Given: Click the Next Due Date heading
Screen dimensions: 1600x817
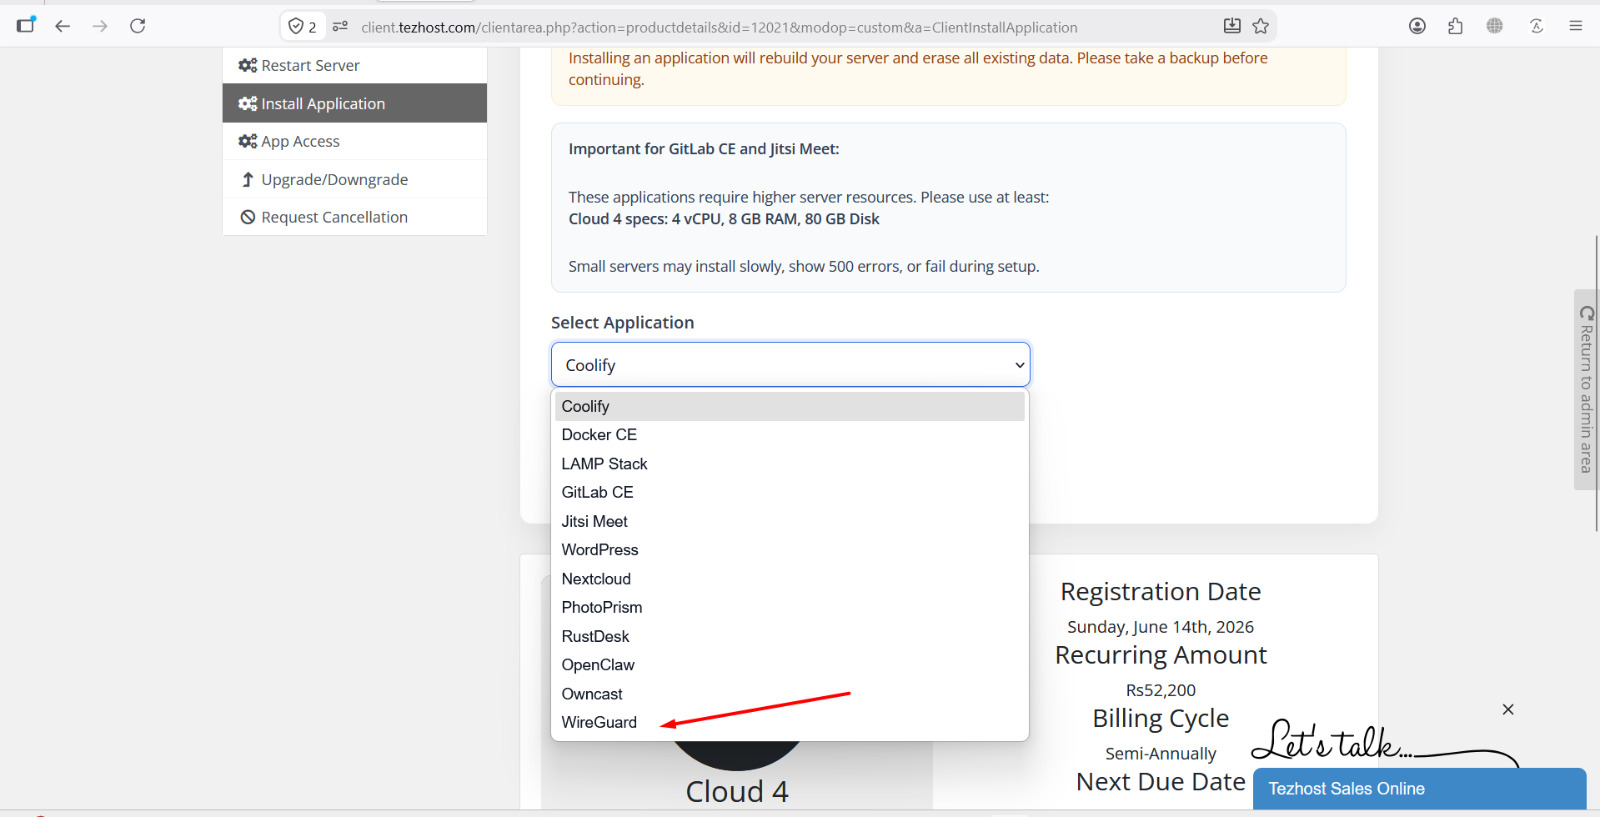Looking at the screenshot, I should click(1160, 782).
